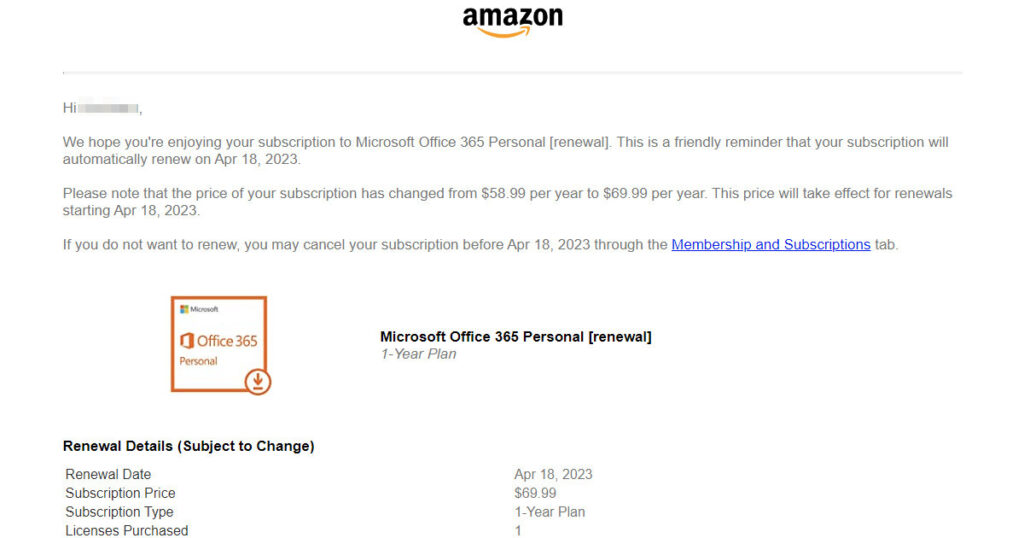This screenshot has width=1024, height=538.
Task: Click the Renewal Details (Subject to Change) heading
Action: point(189,446)
